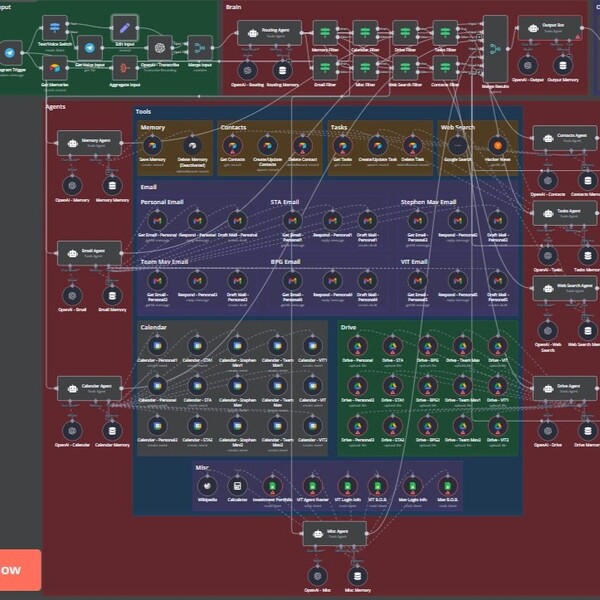Click the Tools sticky note heading
This screenshot has width=600, height=600.
click(x=143, y=111)
